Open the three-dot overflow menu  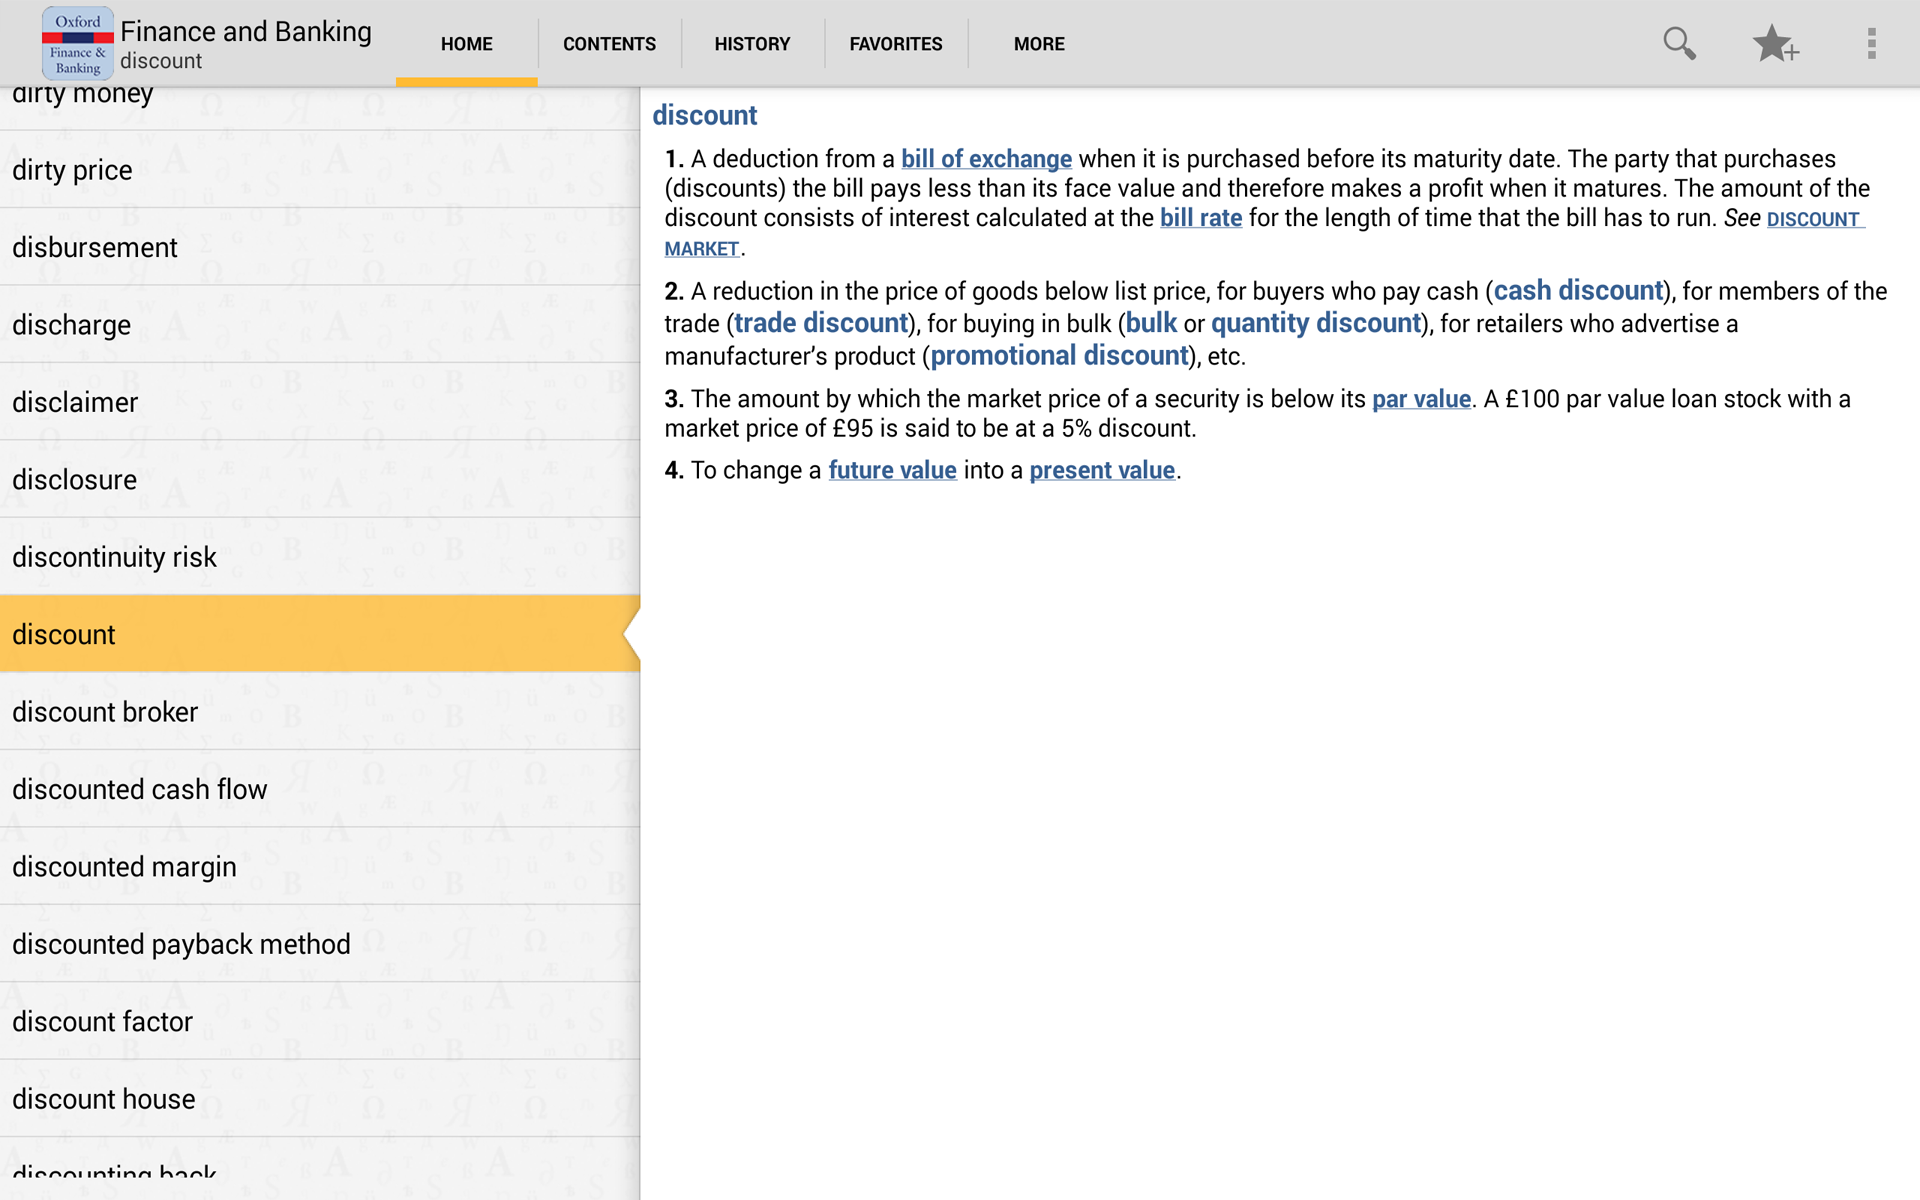pyautogui.click(x=1870, y=43)
